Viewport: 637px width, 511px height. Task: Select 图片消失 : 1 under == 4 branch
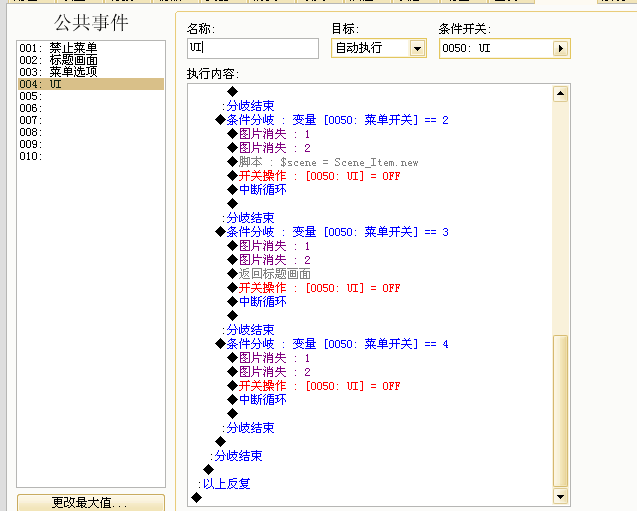click(x=269, y=358)
